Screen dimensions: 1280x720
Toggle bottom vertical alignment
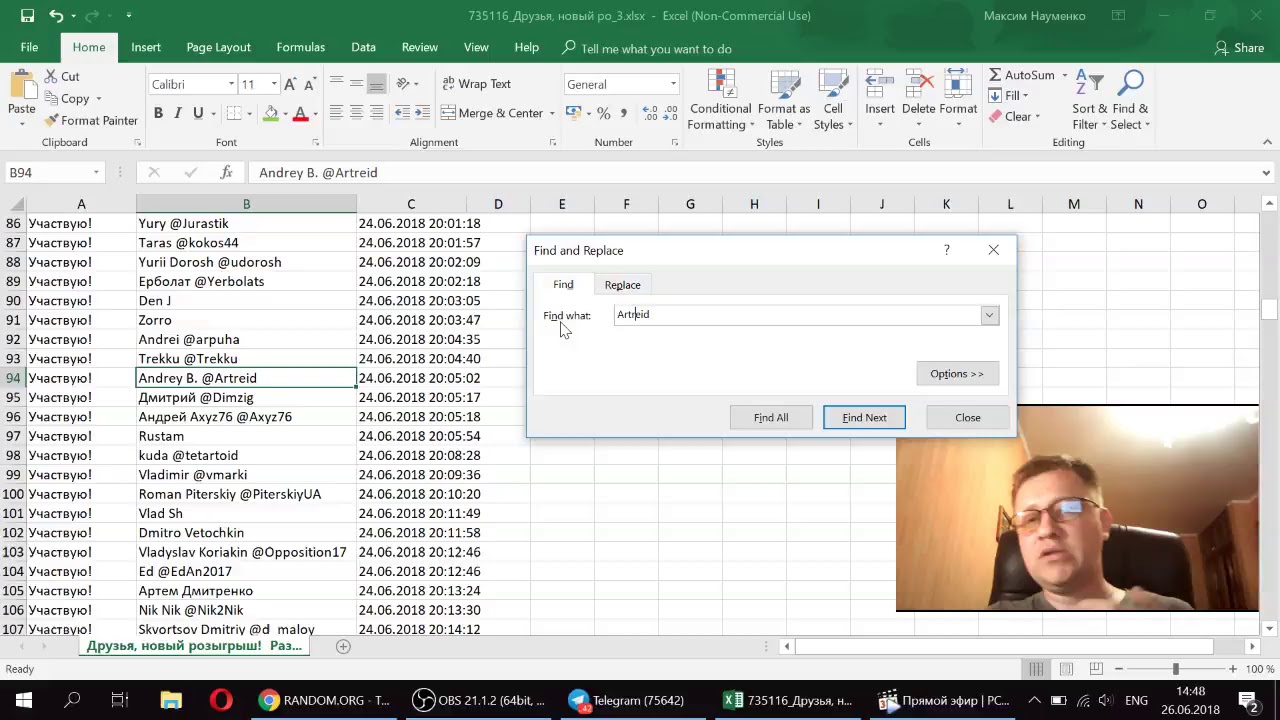pyautogui.click(x=376, y=84)
